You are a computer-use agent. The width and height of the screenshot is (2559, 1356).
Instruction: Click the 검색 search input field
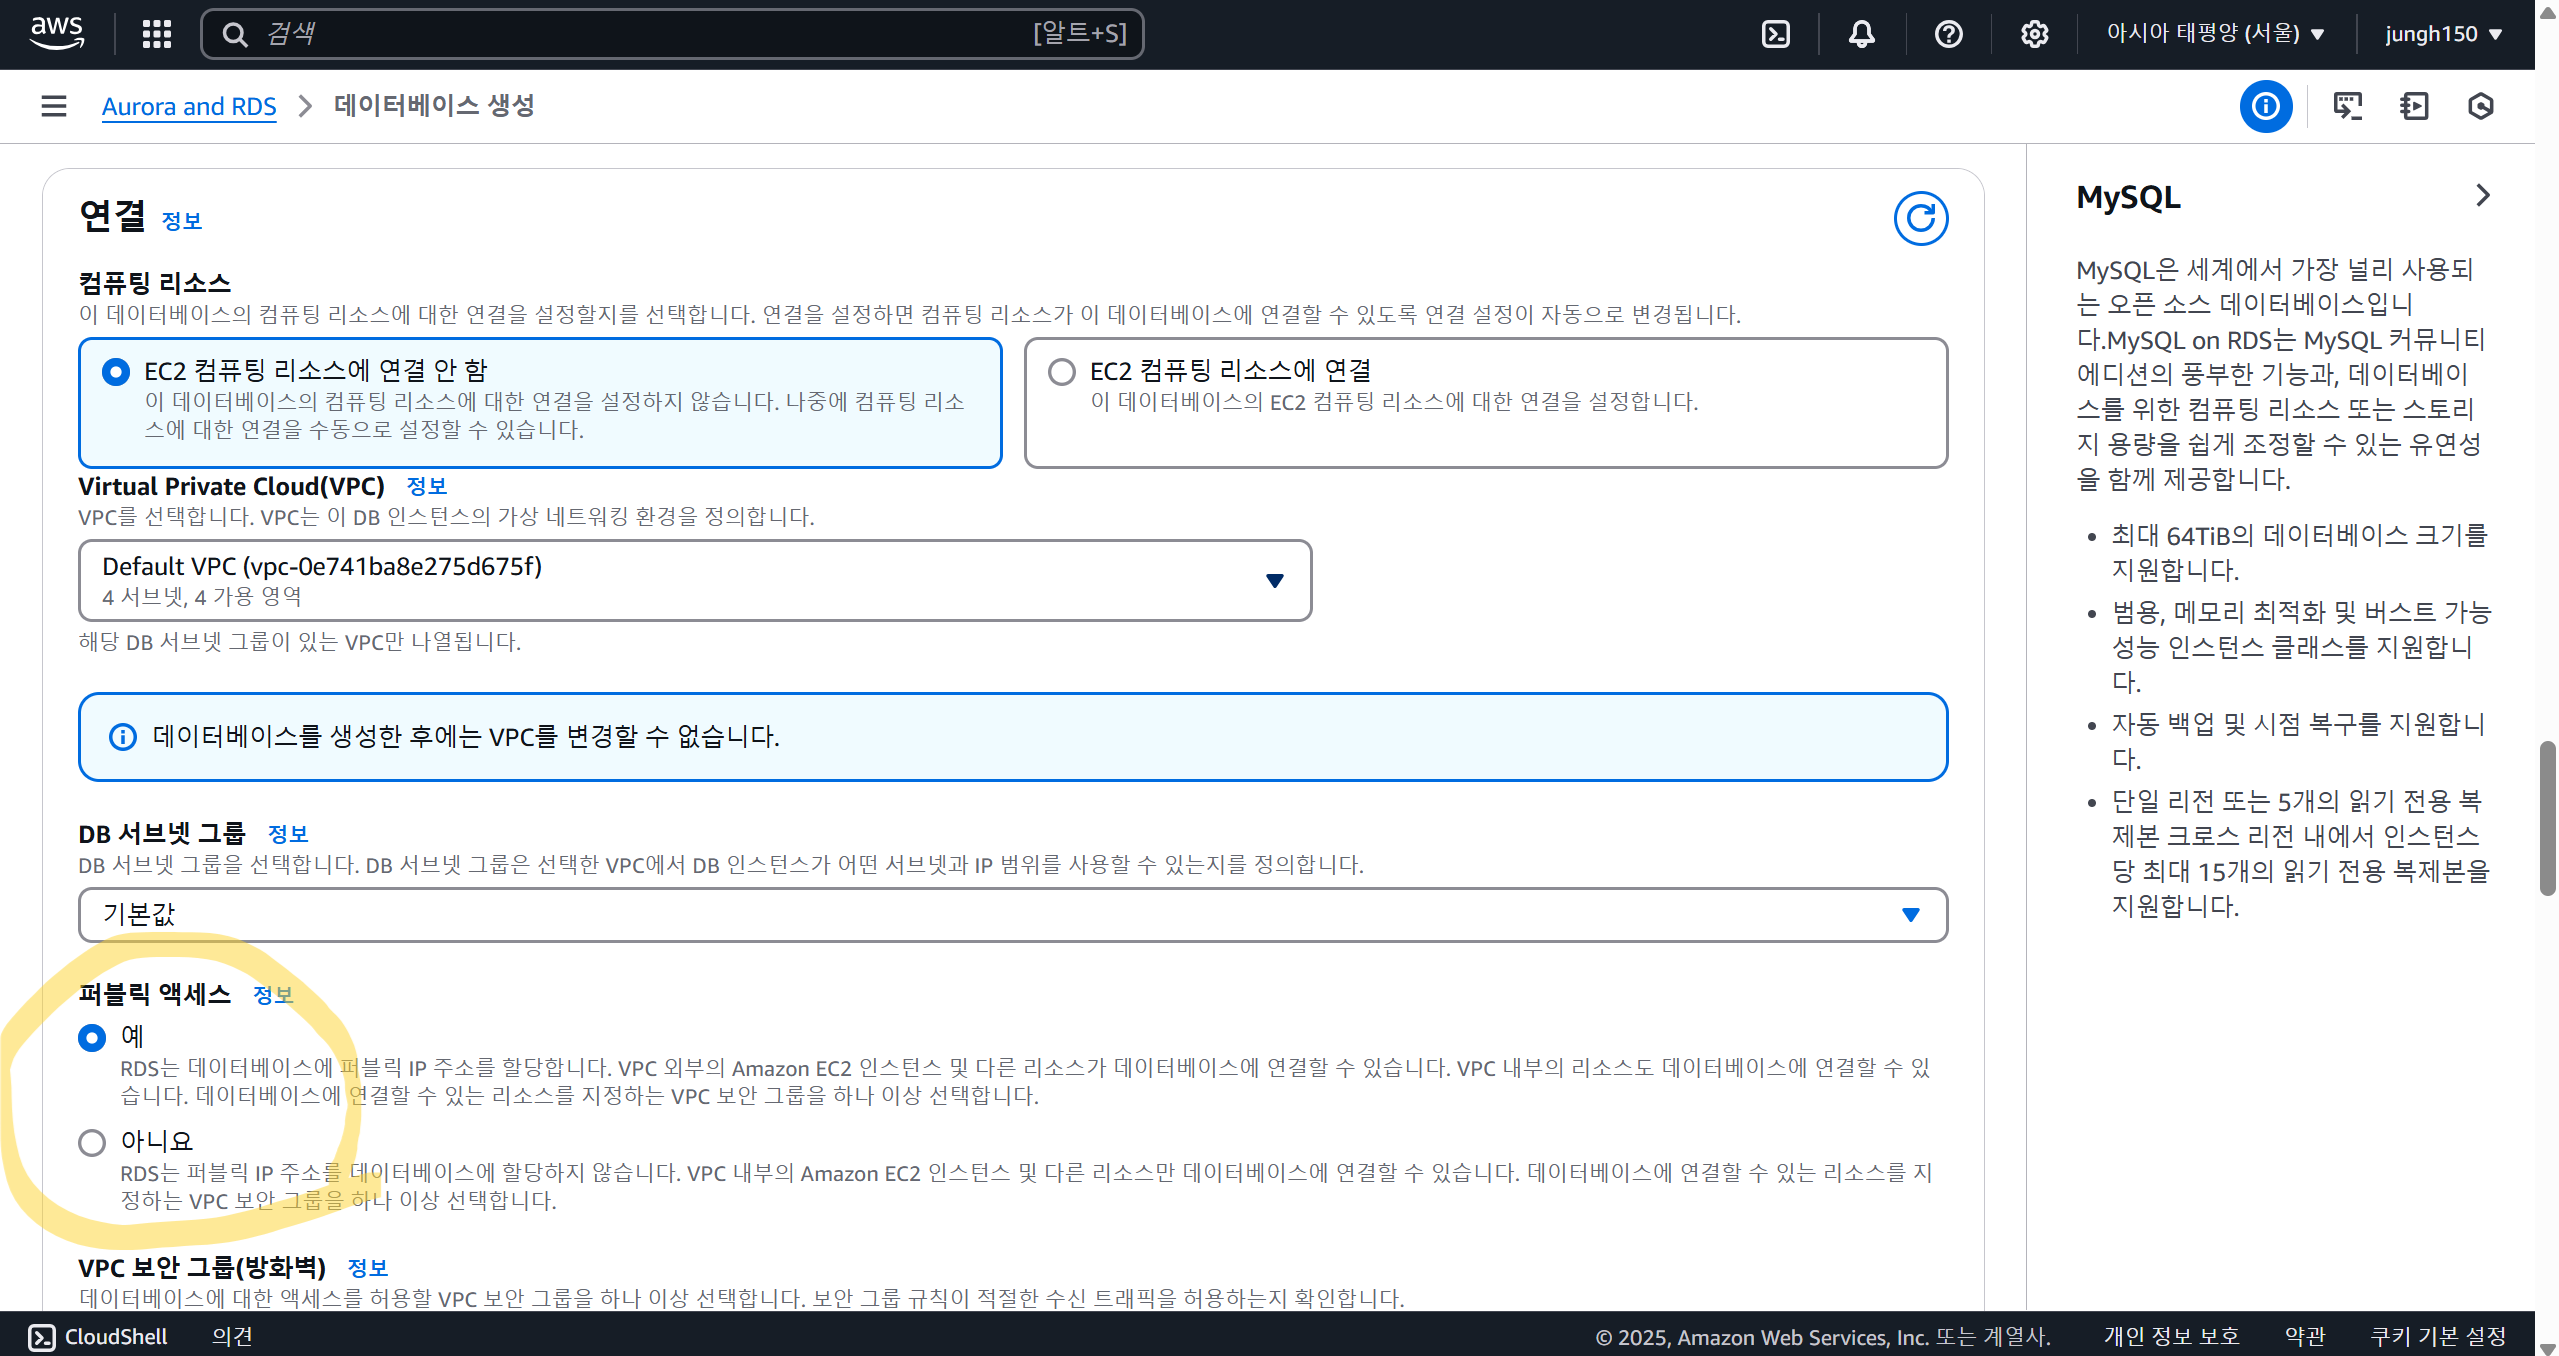click(640, 34)
